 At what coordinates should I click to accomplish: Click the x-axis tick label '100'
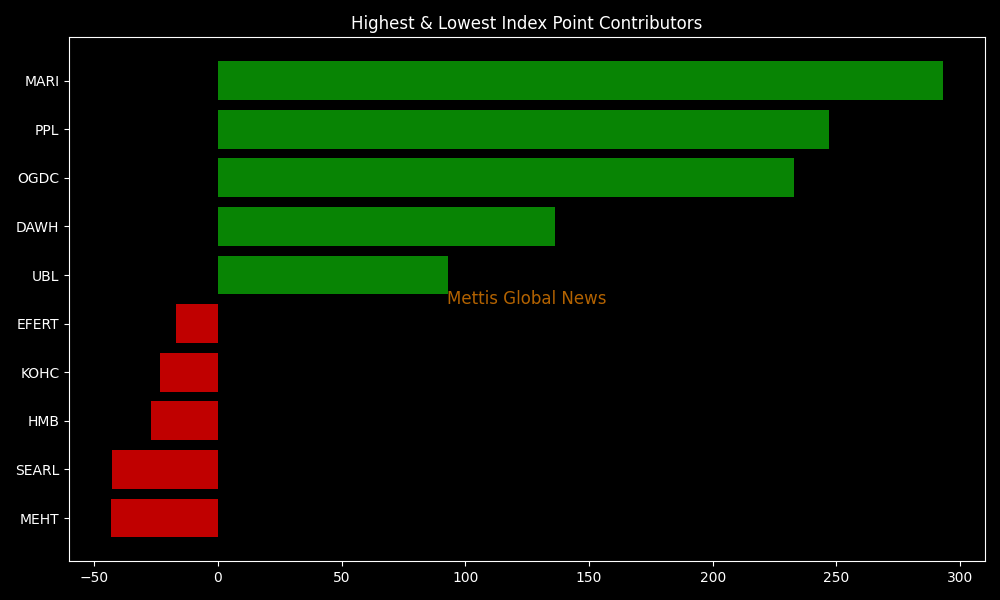pos(466,578)
